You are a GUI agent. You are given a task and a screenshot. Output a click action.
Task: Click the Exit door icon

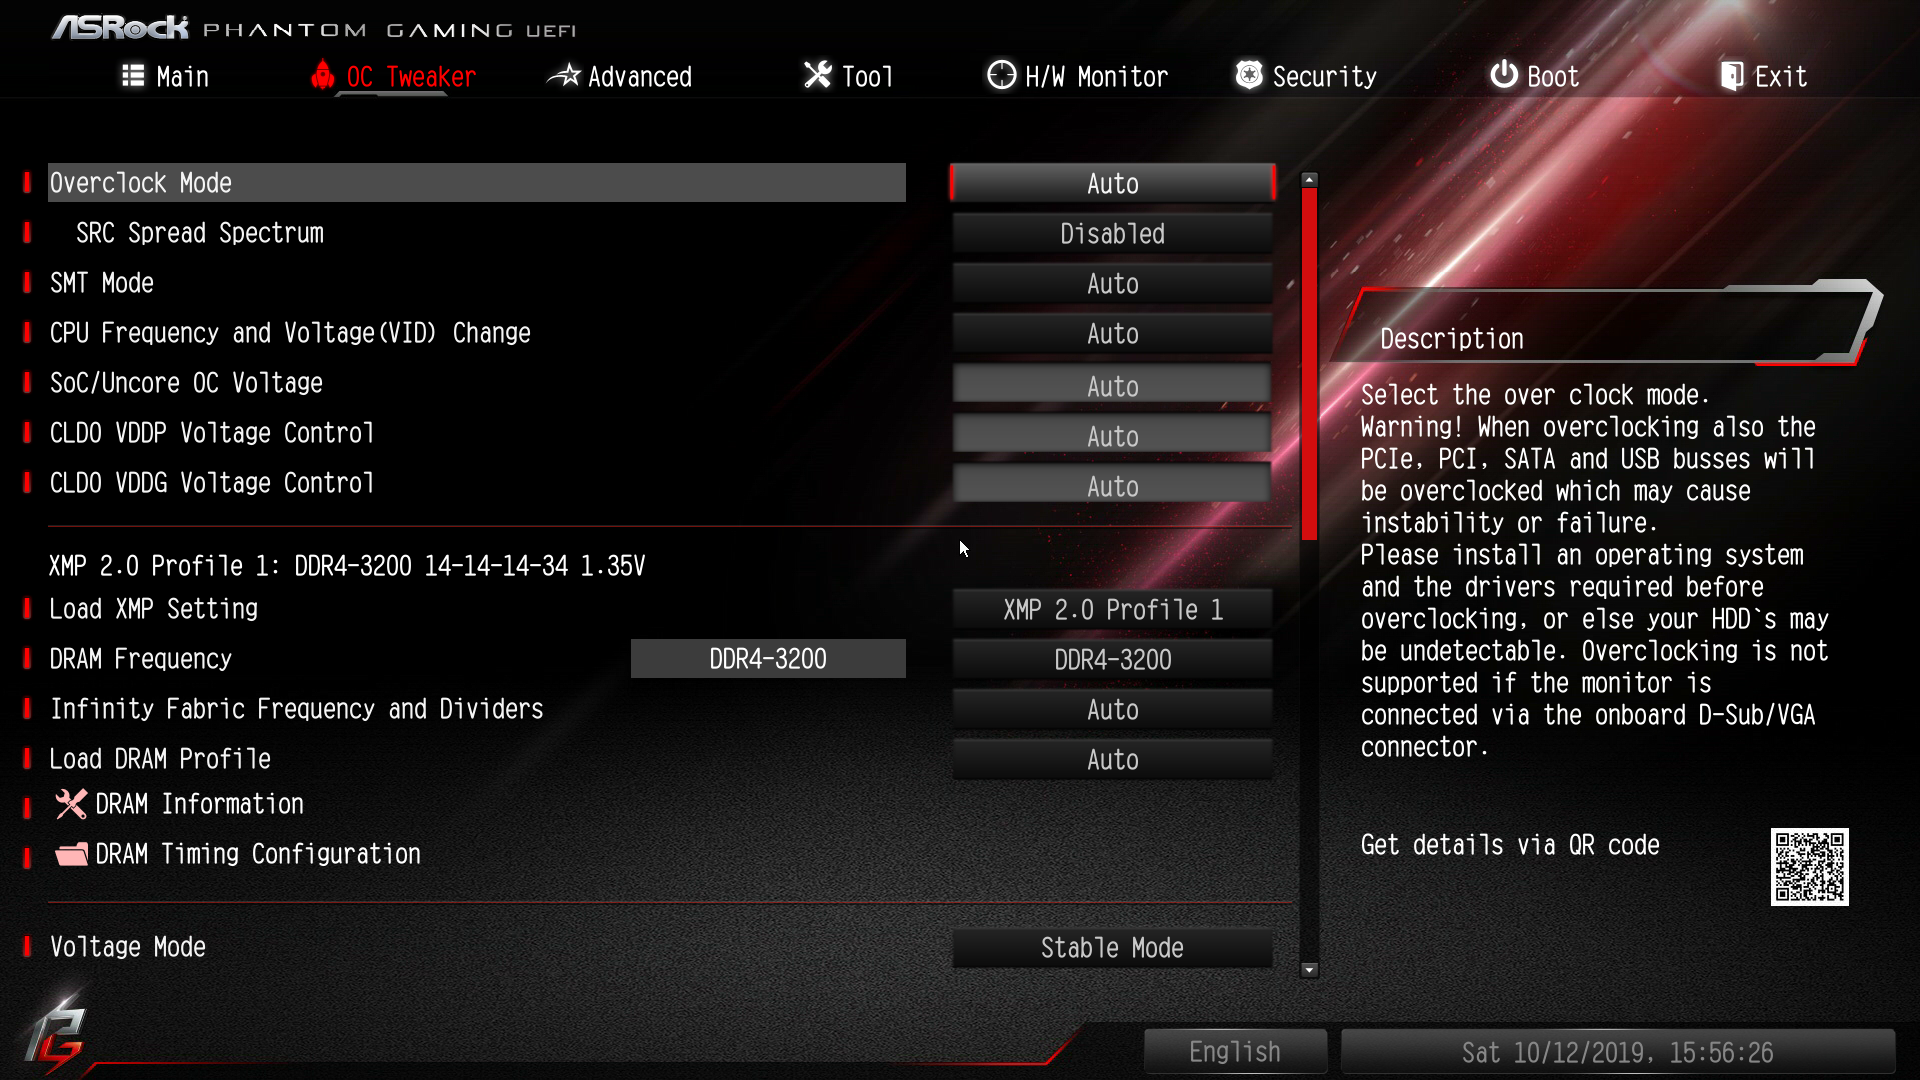[1732, 76]
